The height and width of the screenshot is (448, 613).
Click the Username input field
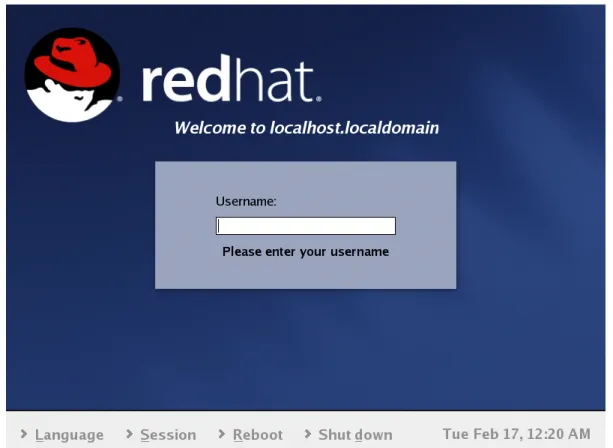tap(306, 226)
